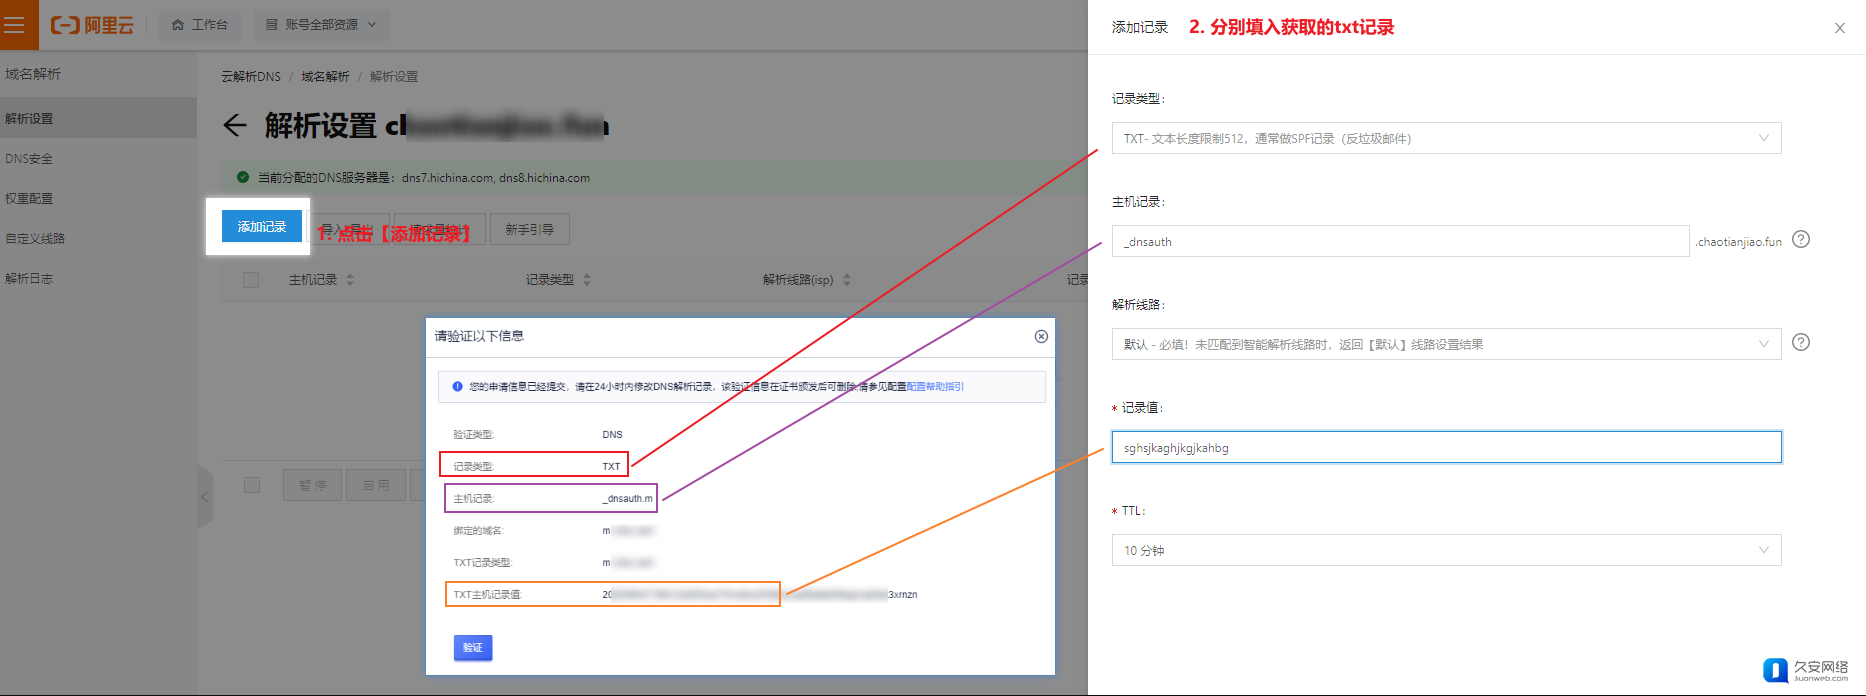Select DNS安全 in the sidebar

coord(29,159)
